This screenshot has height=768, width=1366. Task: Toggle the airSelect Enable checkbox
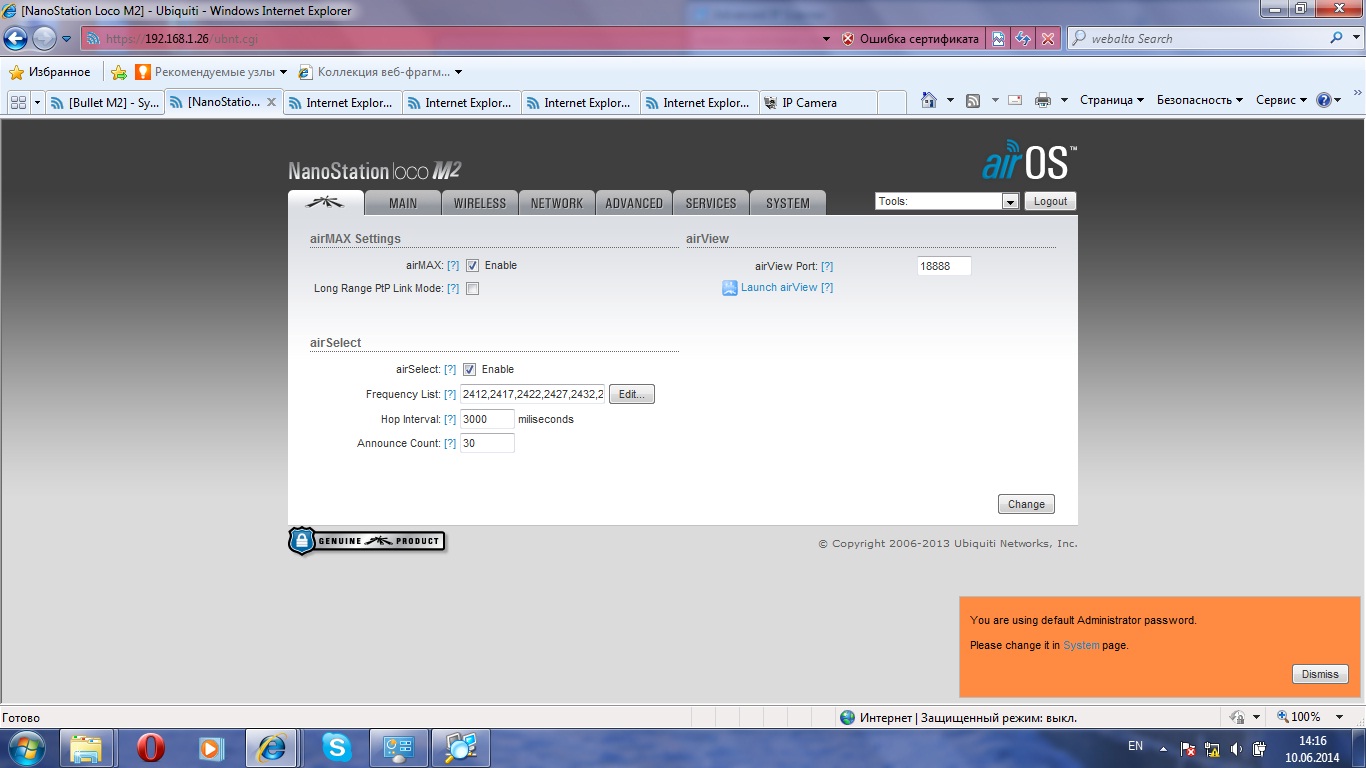[x=470, y=370]
